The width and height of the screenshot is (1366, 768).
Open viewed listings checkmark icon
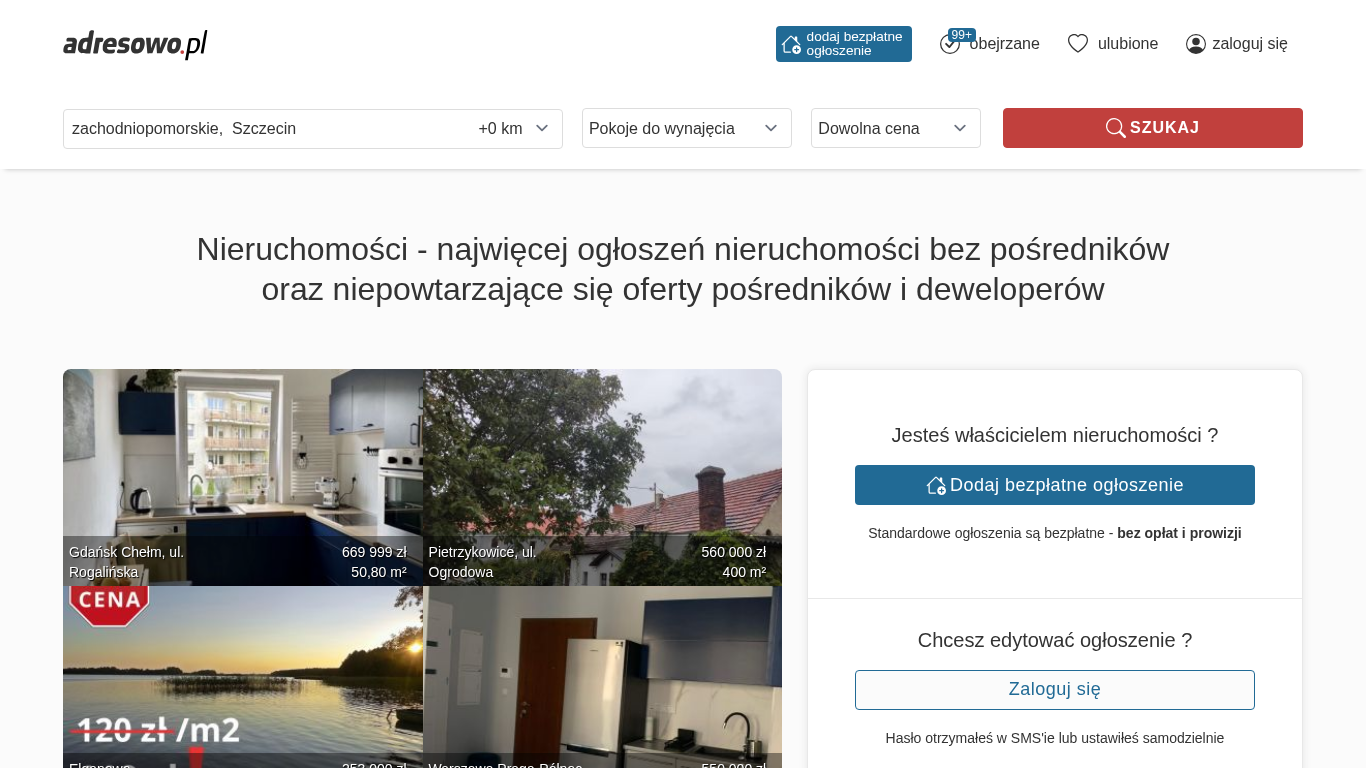point(950,44)
